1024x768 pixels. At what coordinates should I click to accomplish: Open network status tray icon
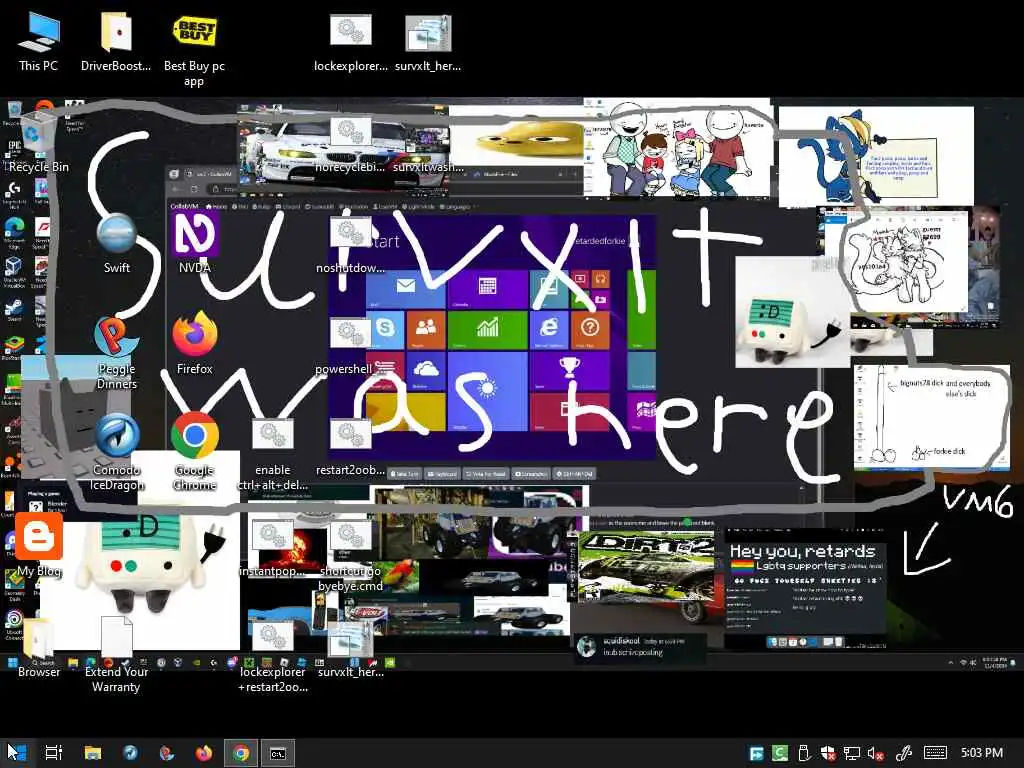(852, 754)
